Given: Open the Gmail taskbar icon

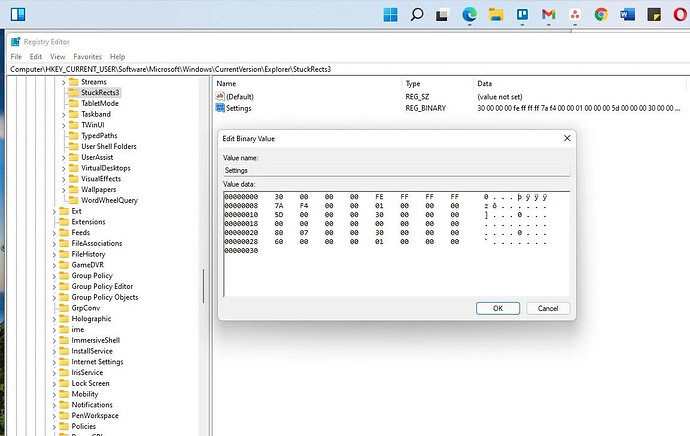Looking at the screenshot, I should point(548,15).
